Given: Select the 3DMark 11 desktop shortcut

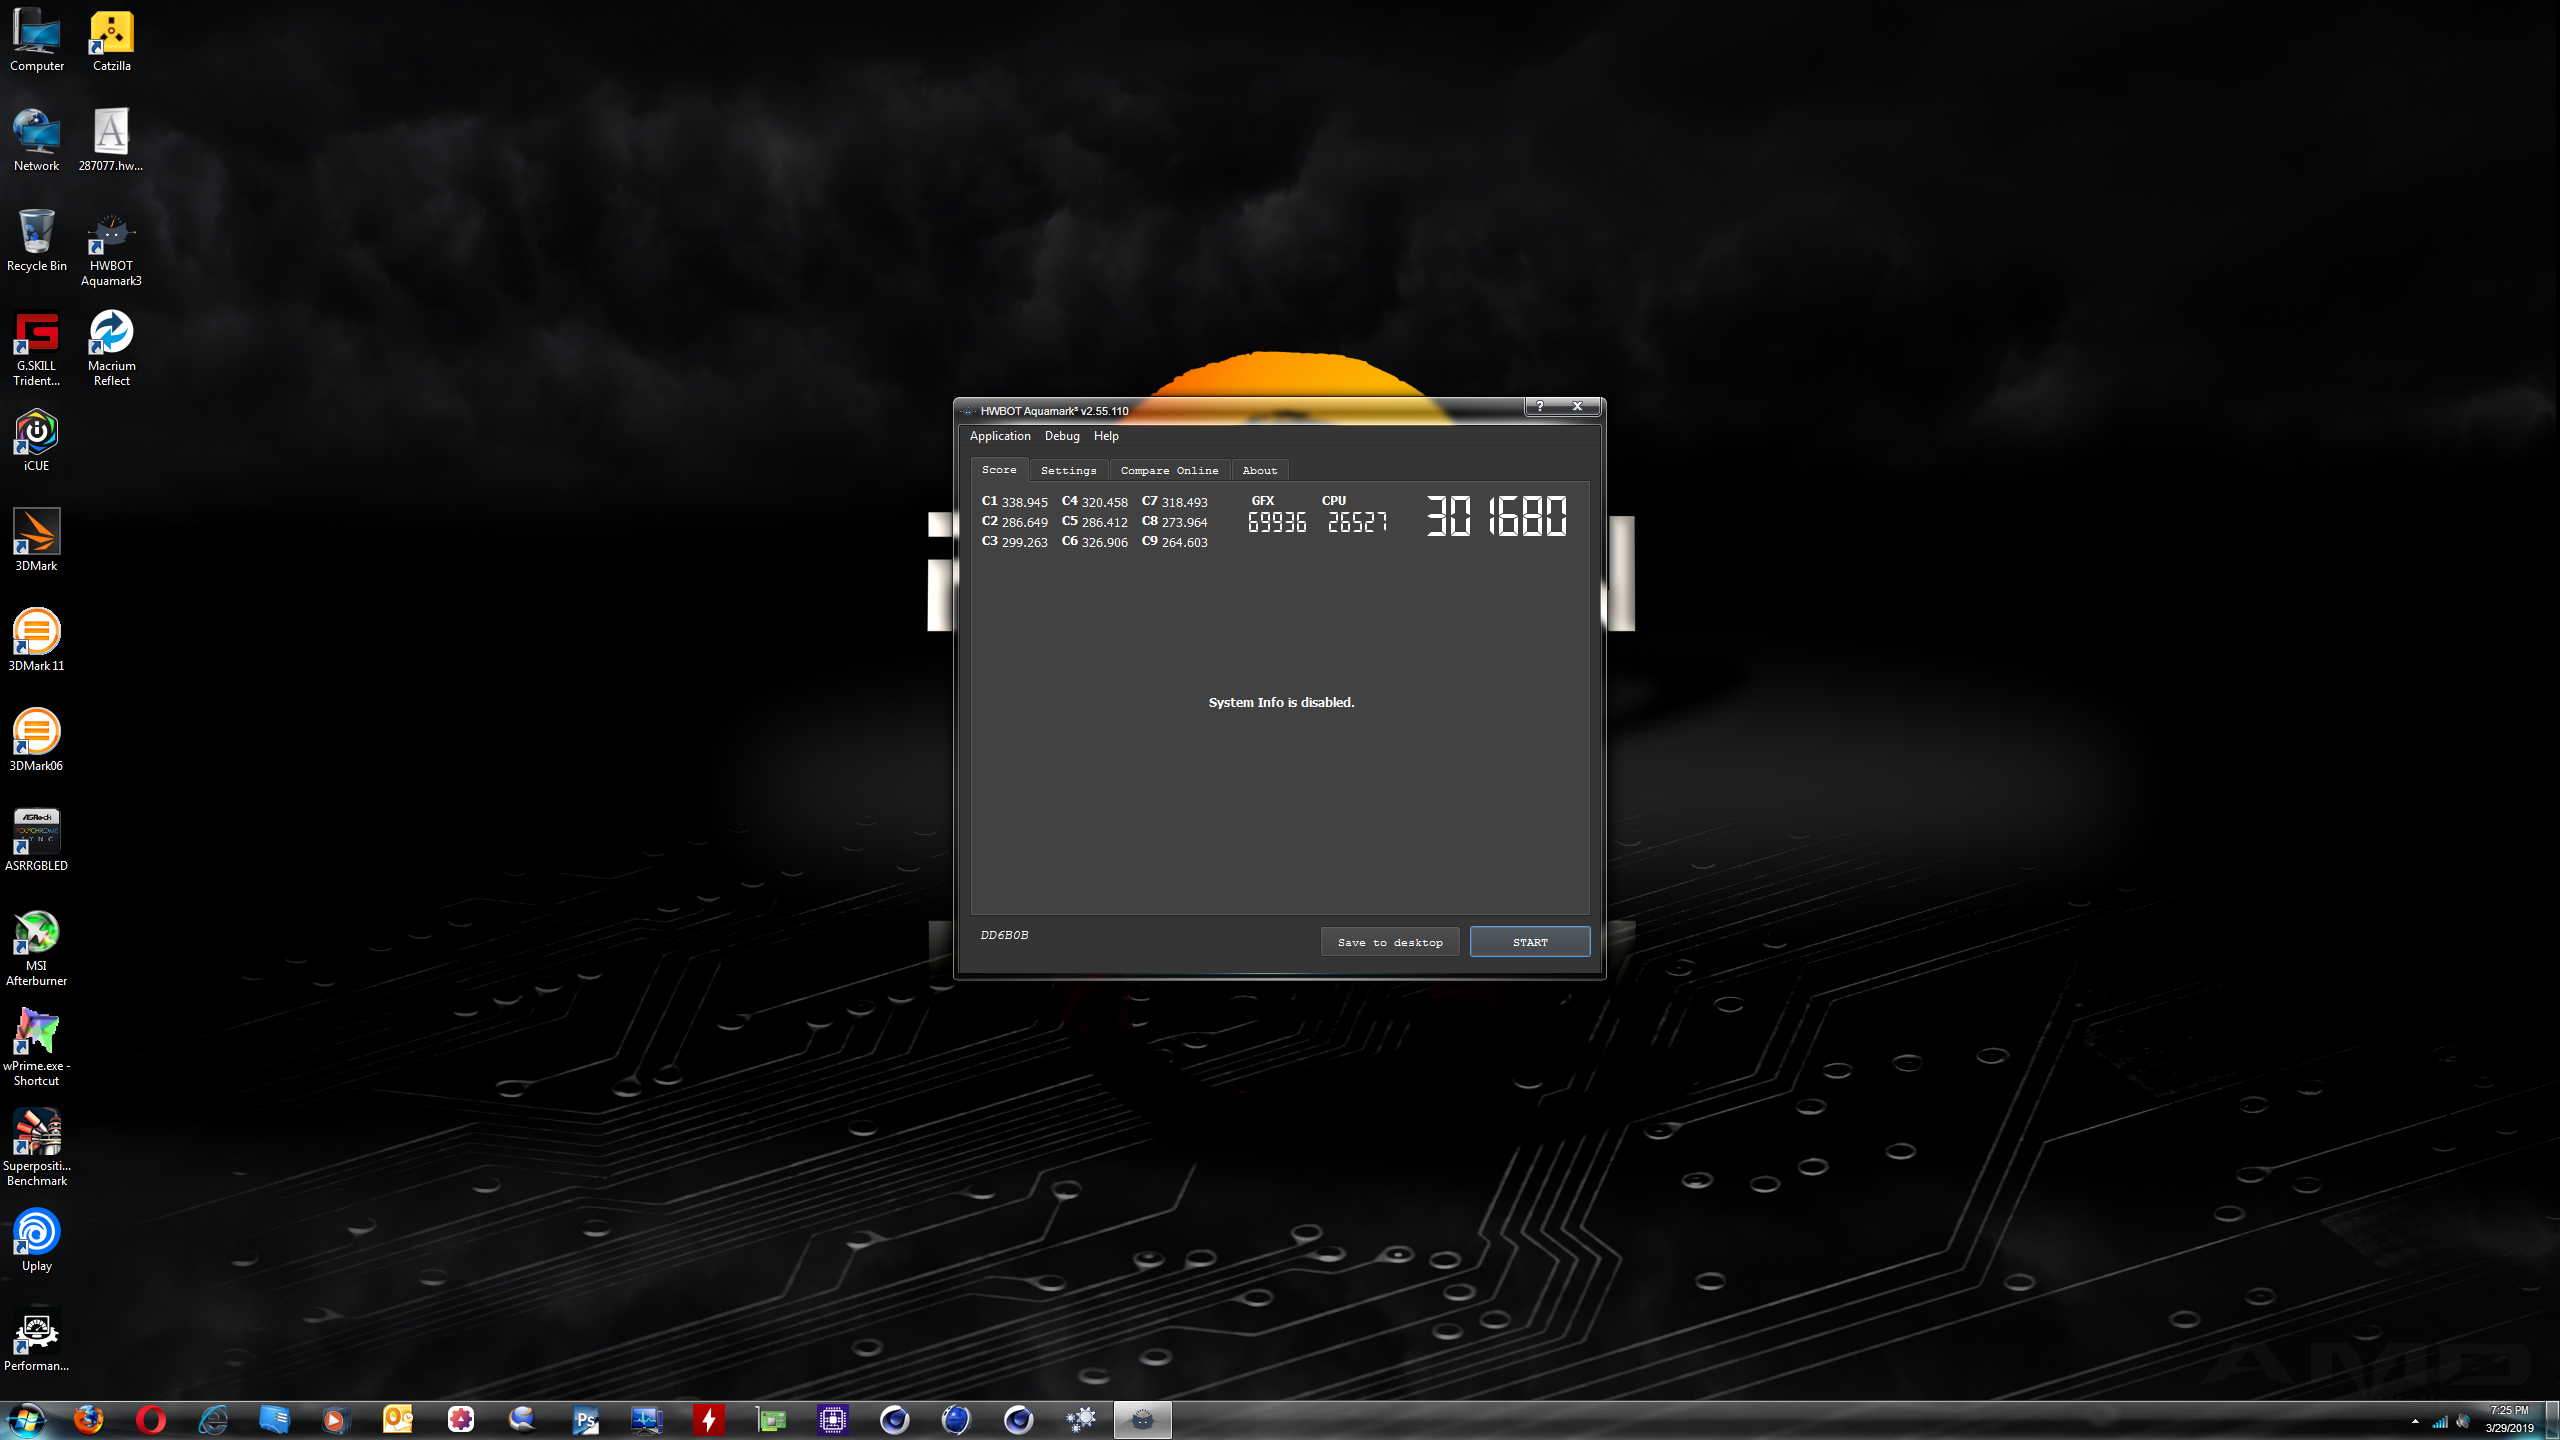Looking at the screenshot, I should tap(37, 641).
